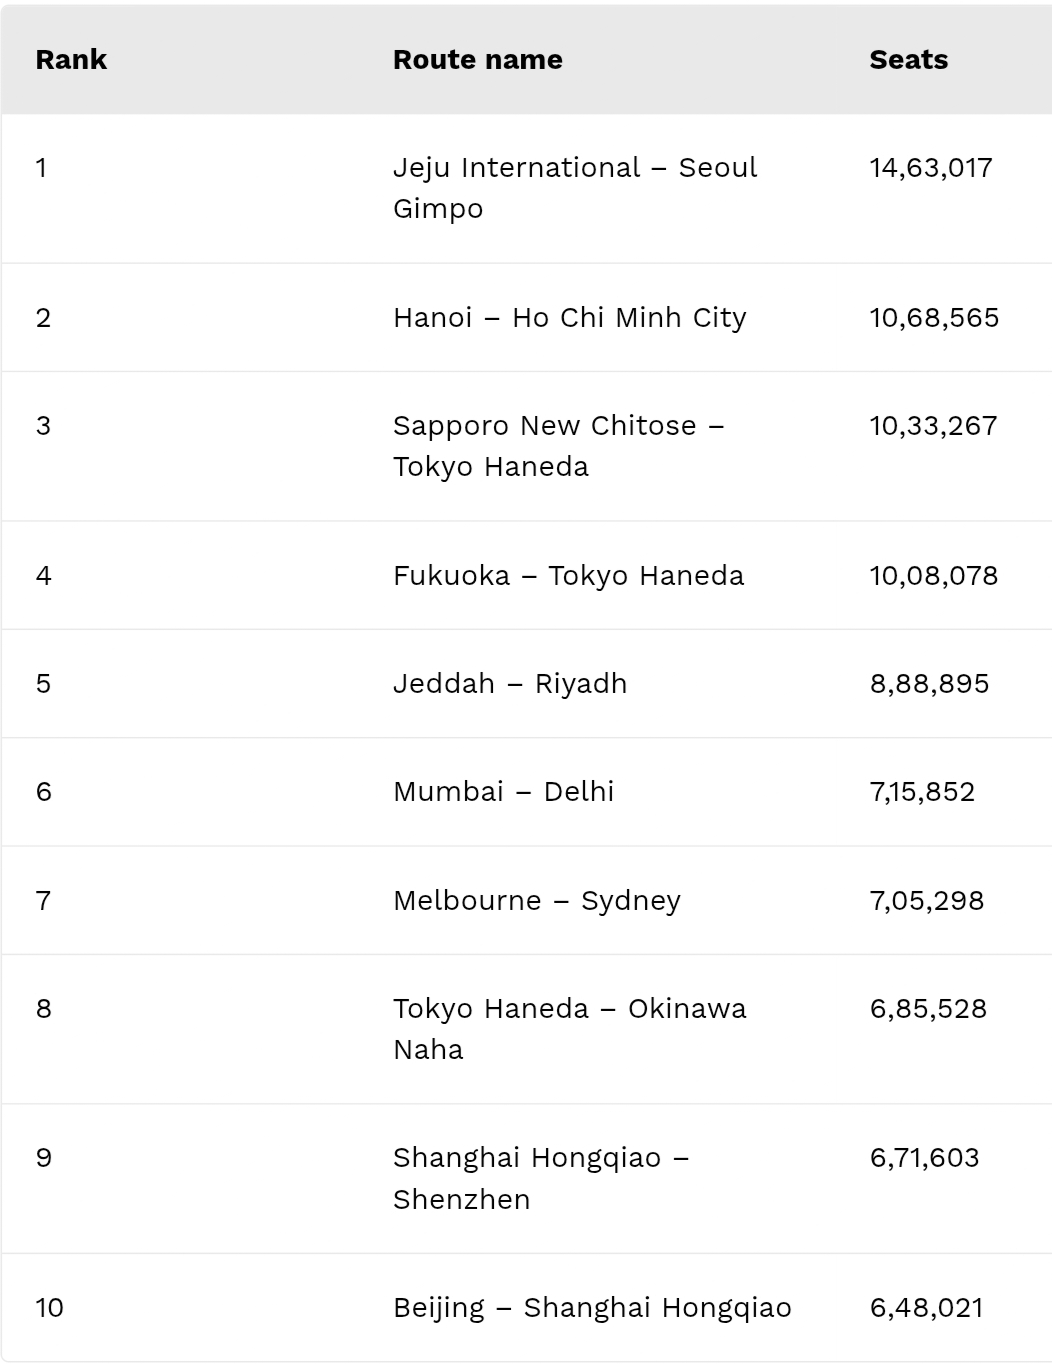Click the Mumbai – Delhi route
The width and height of the screenshot is (1052, 1364).
pos(503,792)
